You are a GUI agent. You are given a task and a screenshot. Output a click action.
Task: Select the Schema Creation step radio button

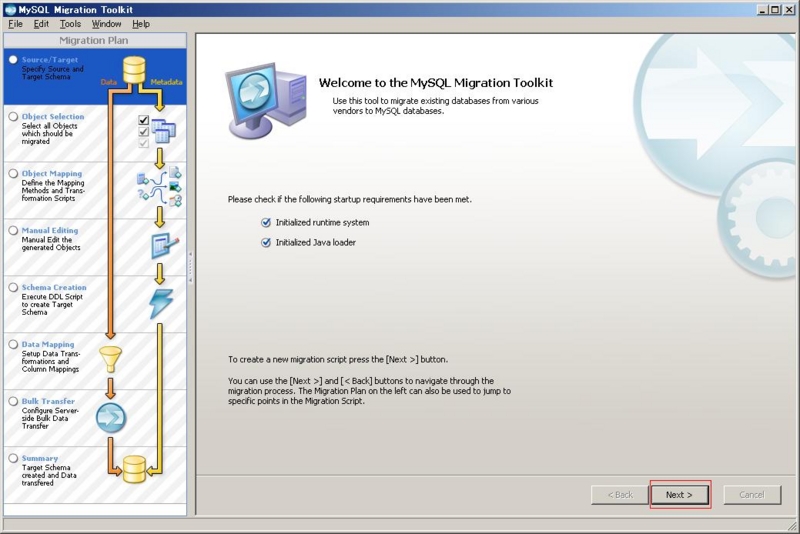tap(13, 287)
